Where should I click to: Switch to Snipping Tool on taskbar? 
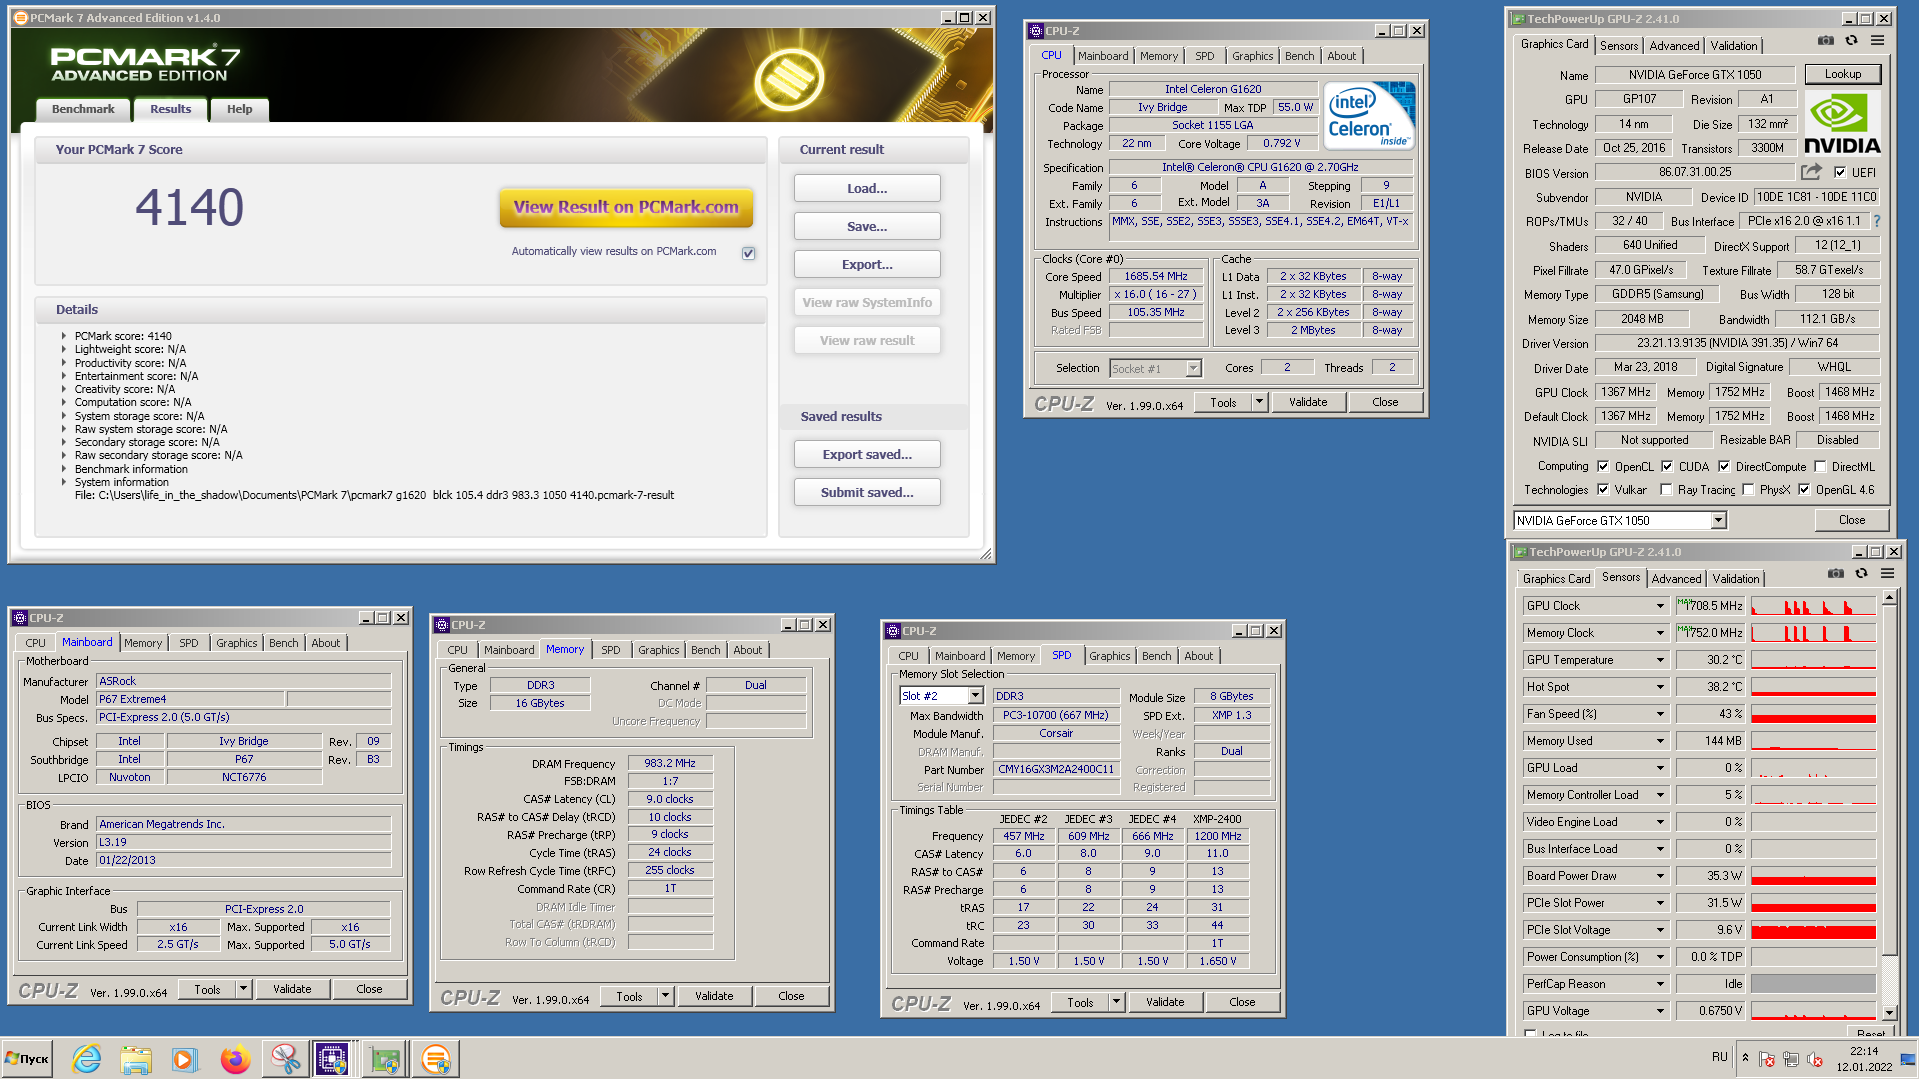[x=285, y=1059]
